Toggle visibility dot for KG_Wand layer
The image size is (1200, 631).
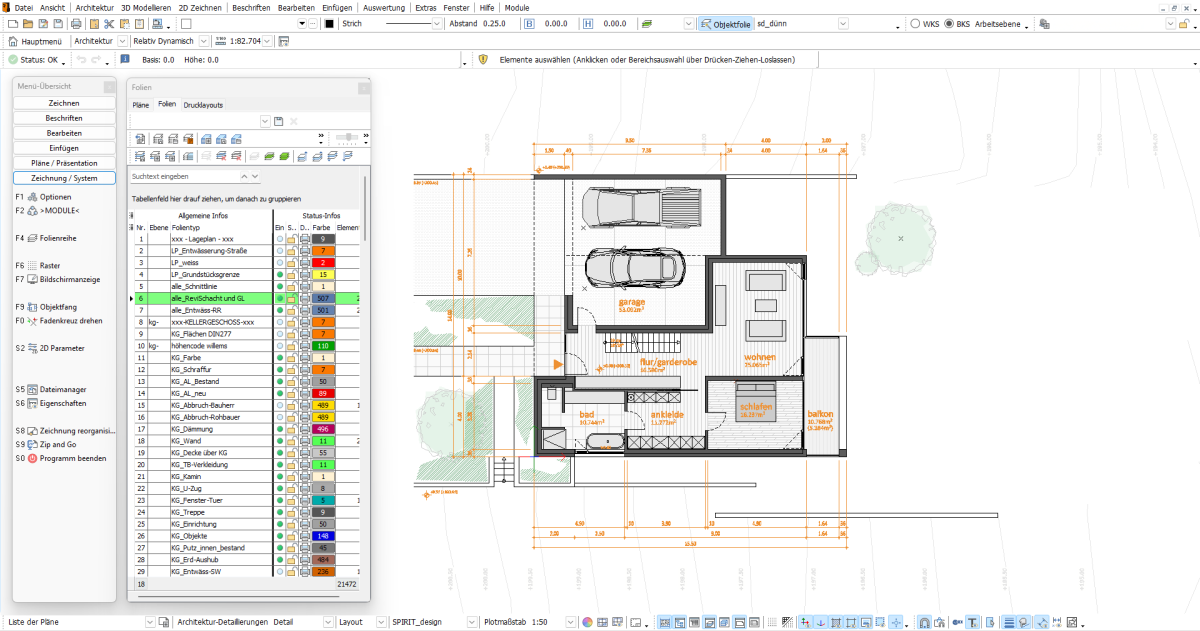279,440
